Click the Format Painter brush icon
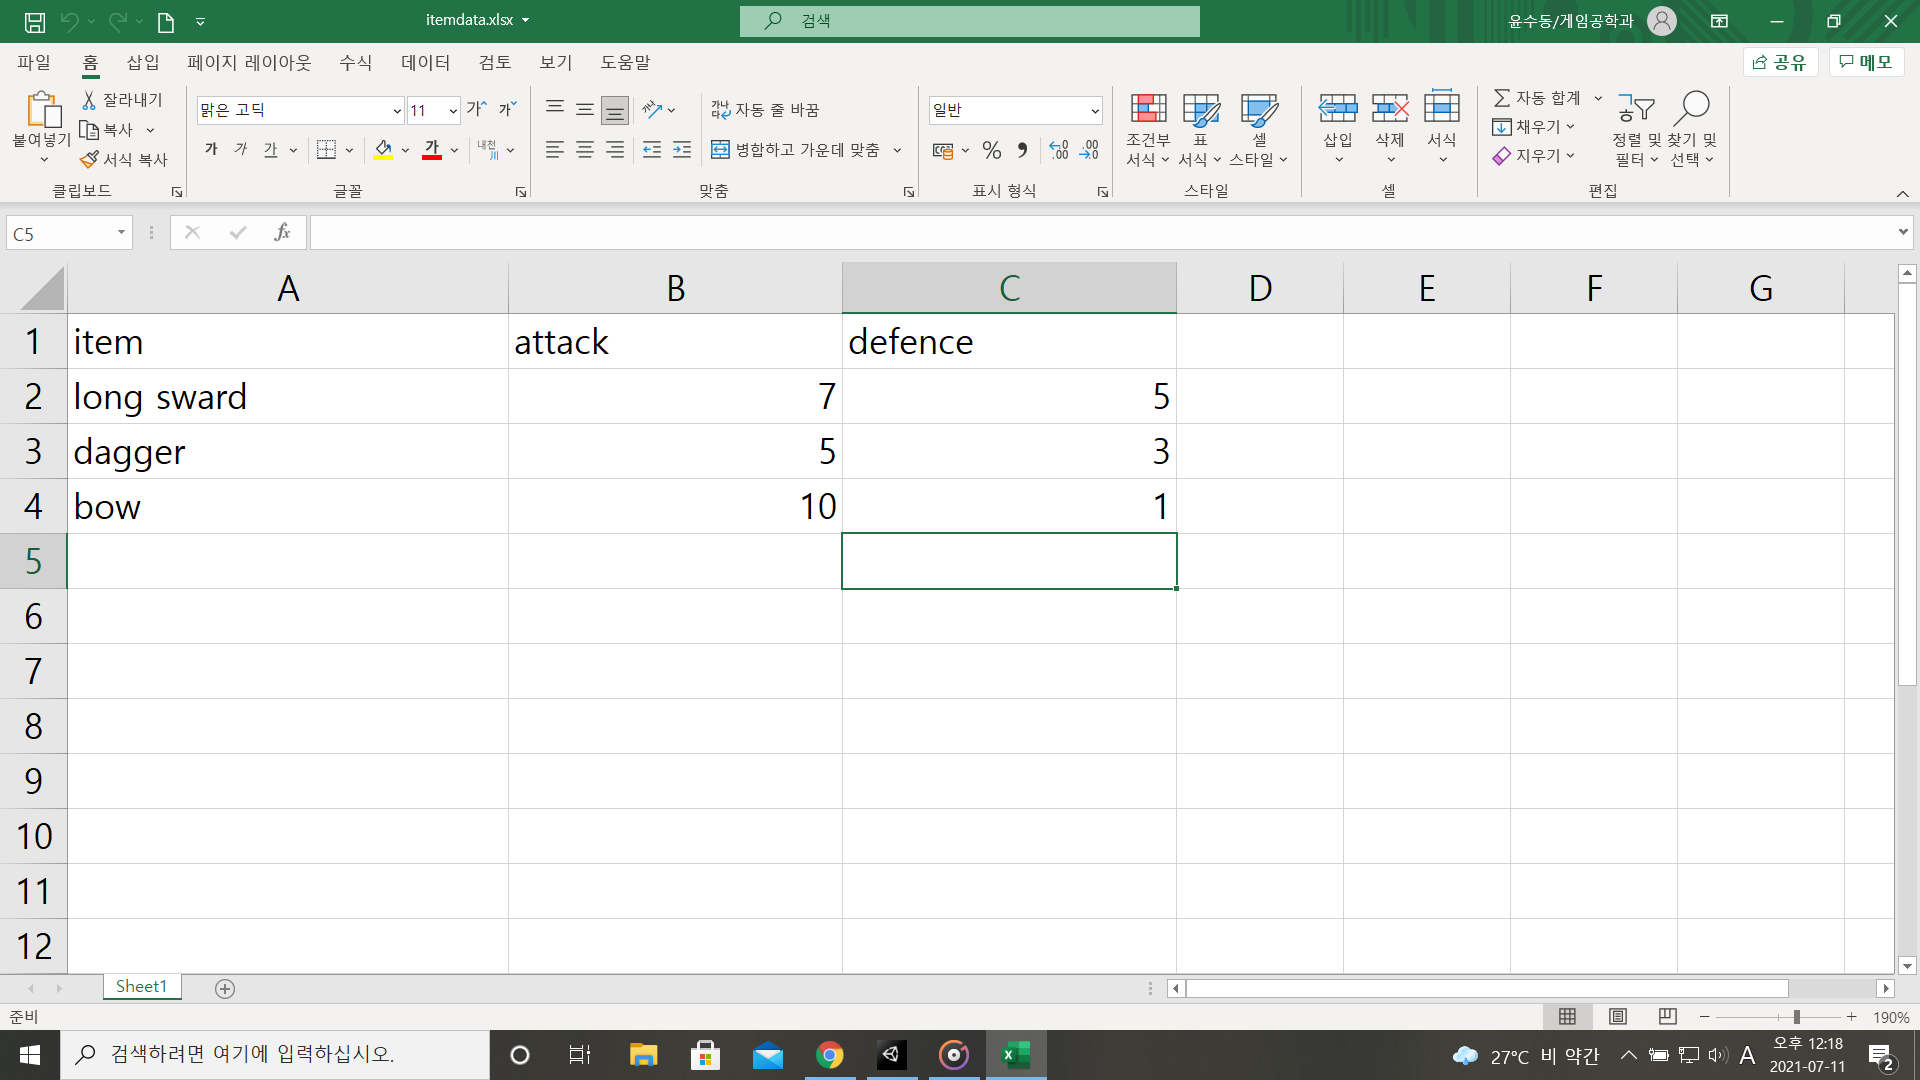This screenshot has width=1920, height=1080. (90, 159)
